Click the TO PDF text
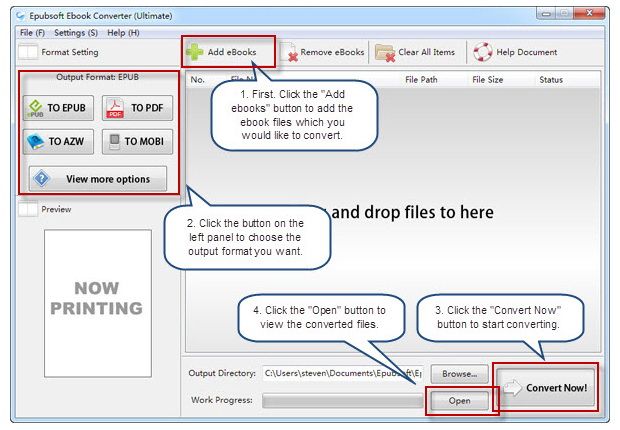 point(147,108)
